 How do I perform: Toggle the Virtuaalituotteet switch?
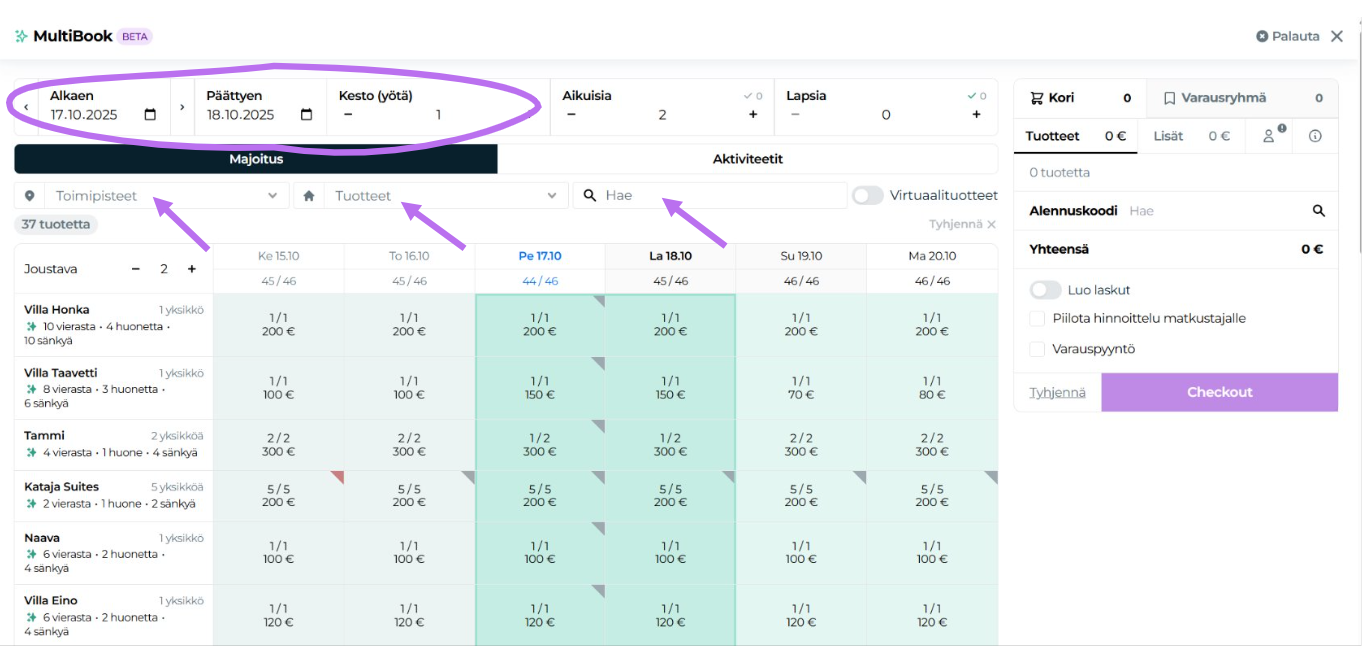coord(868,196)
